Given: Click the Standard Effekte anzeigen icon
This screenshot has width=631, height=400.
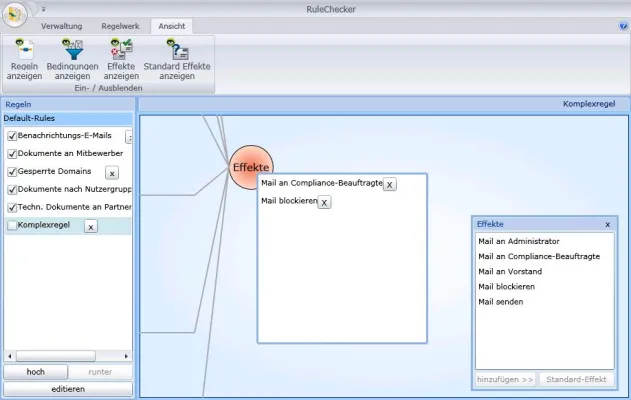Looking at the screenshot, I should (x=176, y=50).
